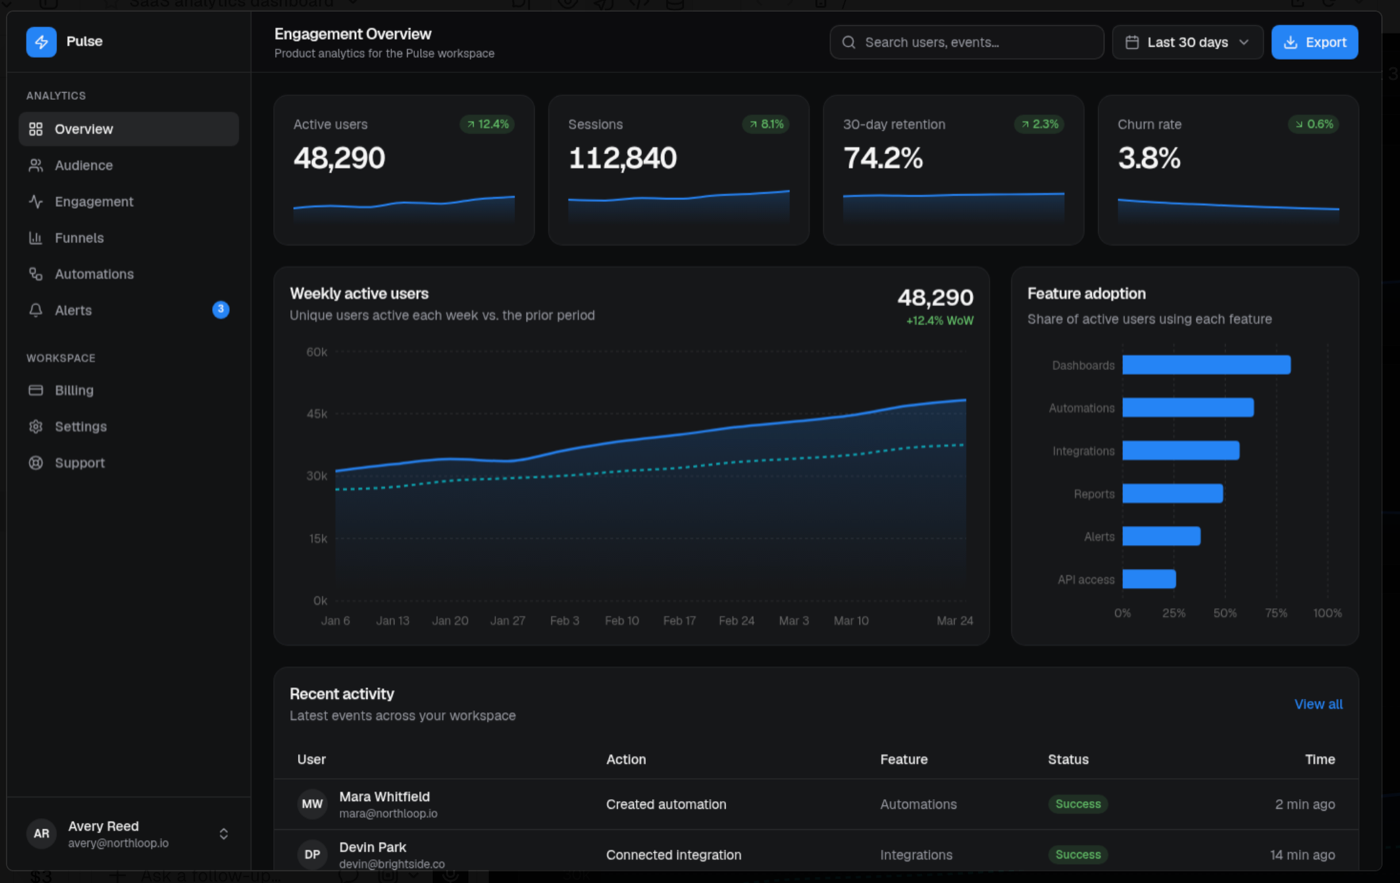Click the Engagement activity pulse icon

36,201
